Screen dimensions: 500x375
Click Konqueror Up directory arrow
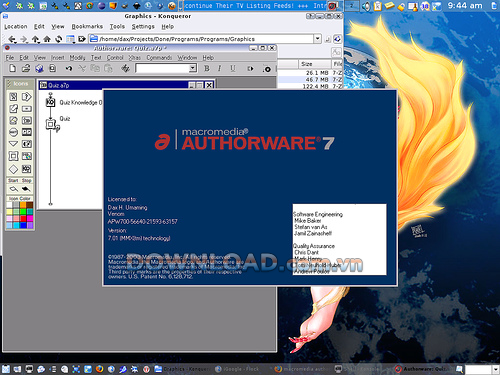pos(35,39)
